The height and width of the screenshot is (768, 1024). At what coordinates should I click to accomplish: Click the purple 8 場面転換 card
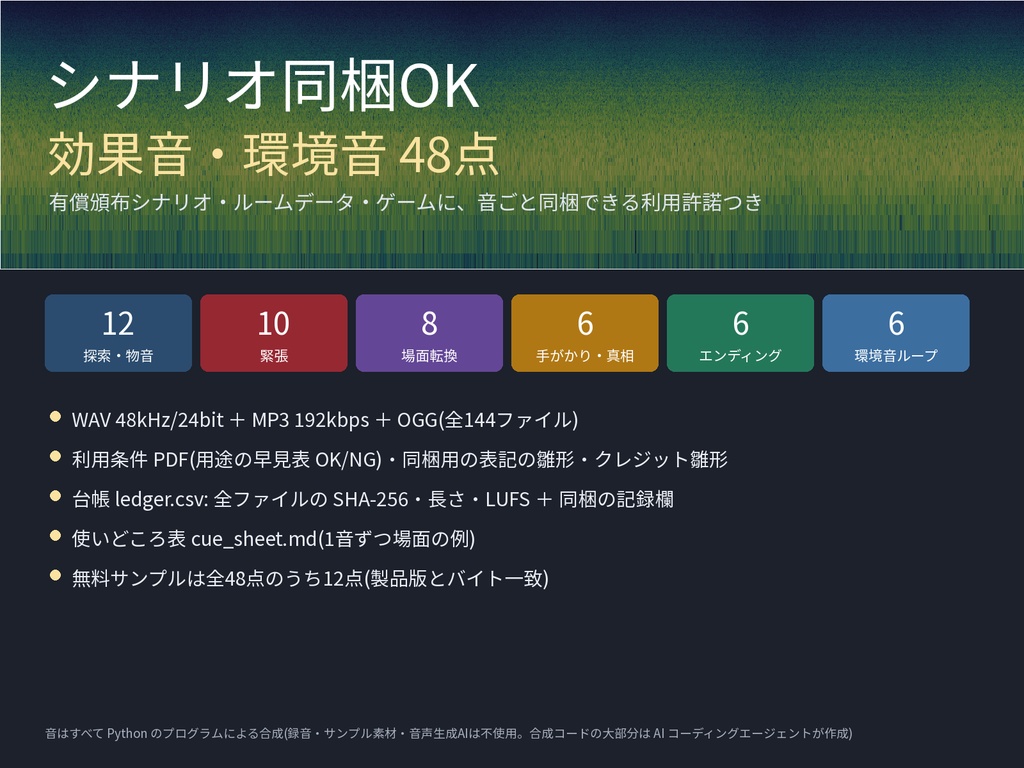[x=429, y=333]
